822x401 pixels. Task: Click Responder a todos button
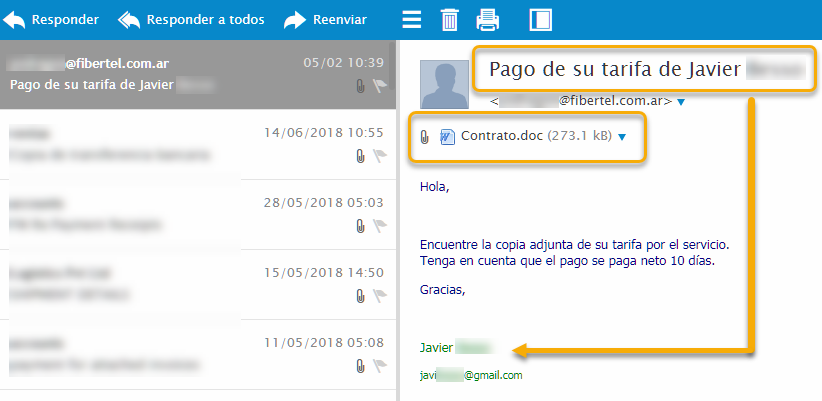click(191, 20)
